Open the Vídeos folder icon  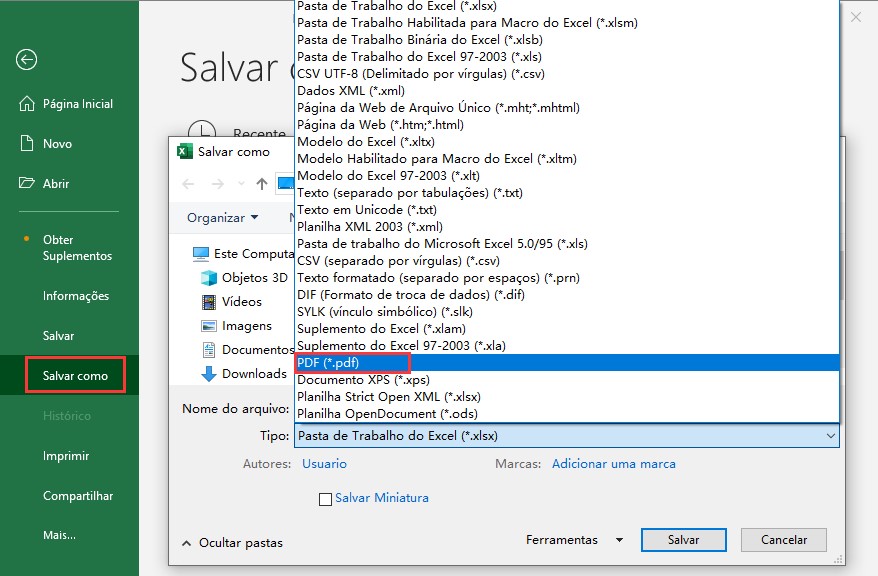point(207,301)
